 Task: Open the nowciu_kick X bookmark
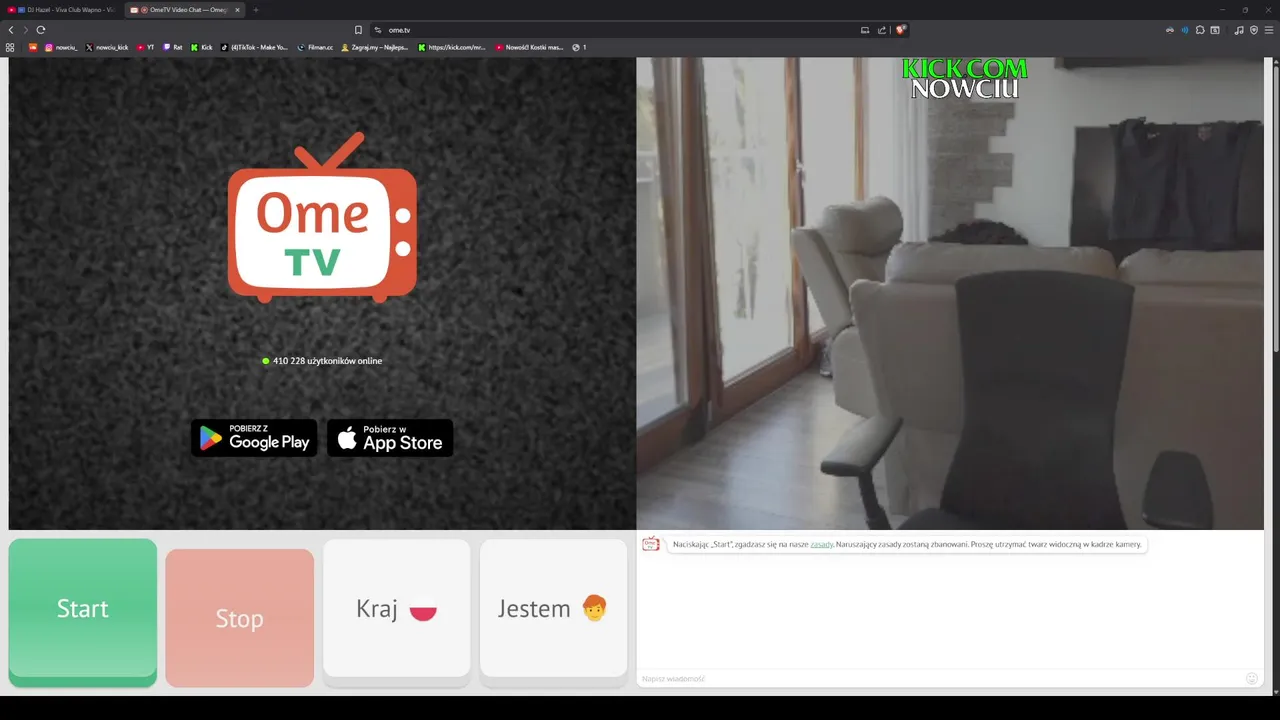107,47
